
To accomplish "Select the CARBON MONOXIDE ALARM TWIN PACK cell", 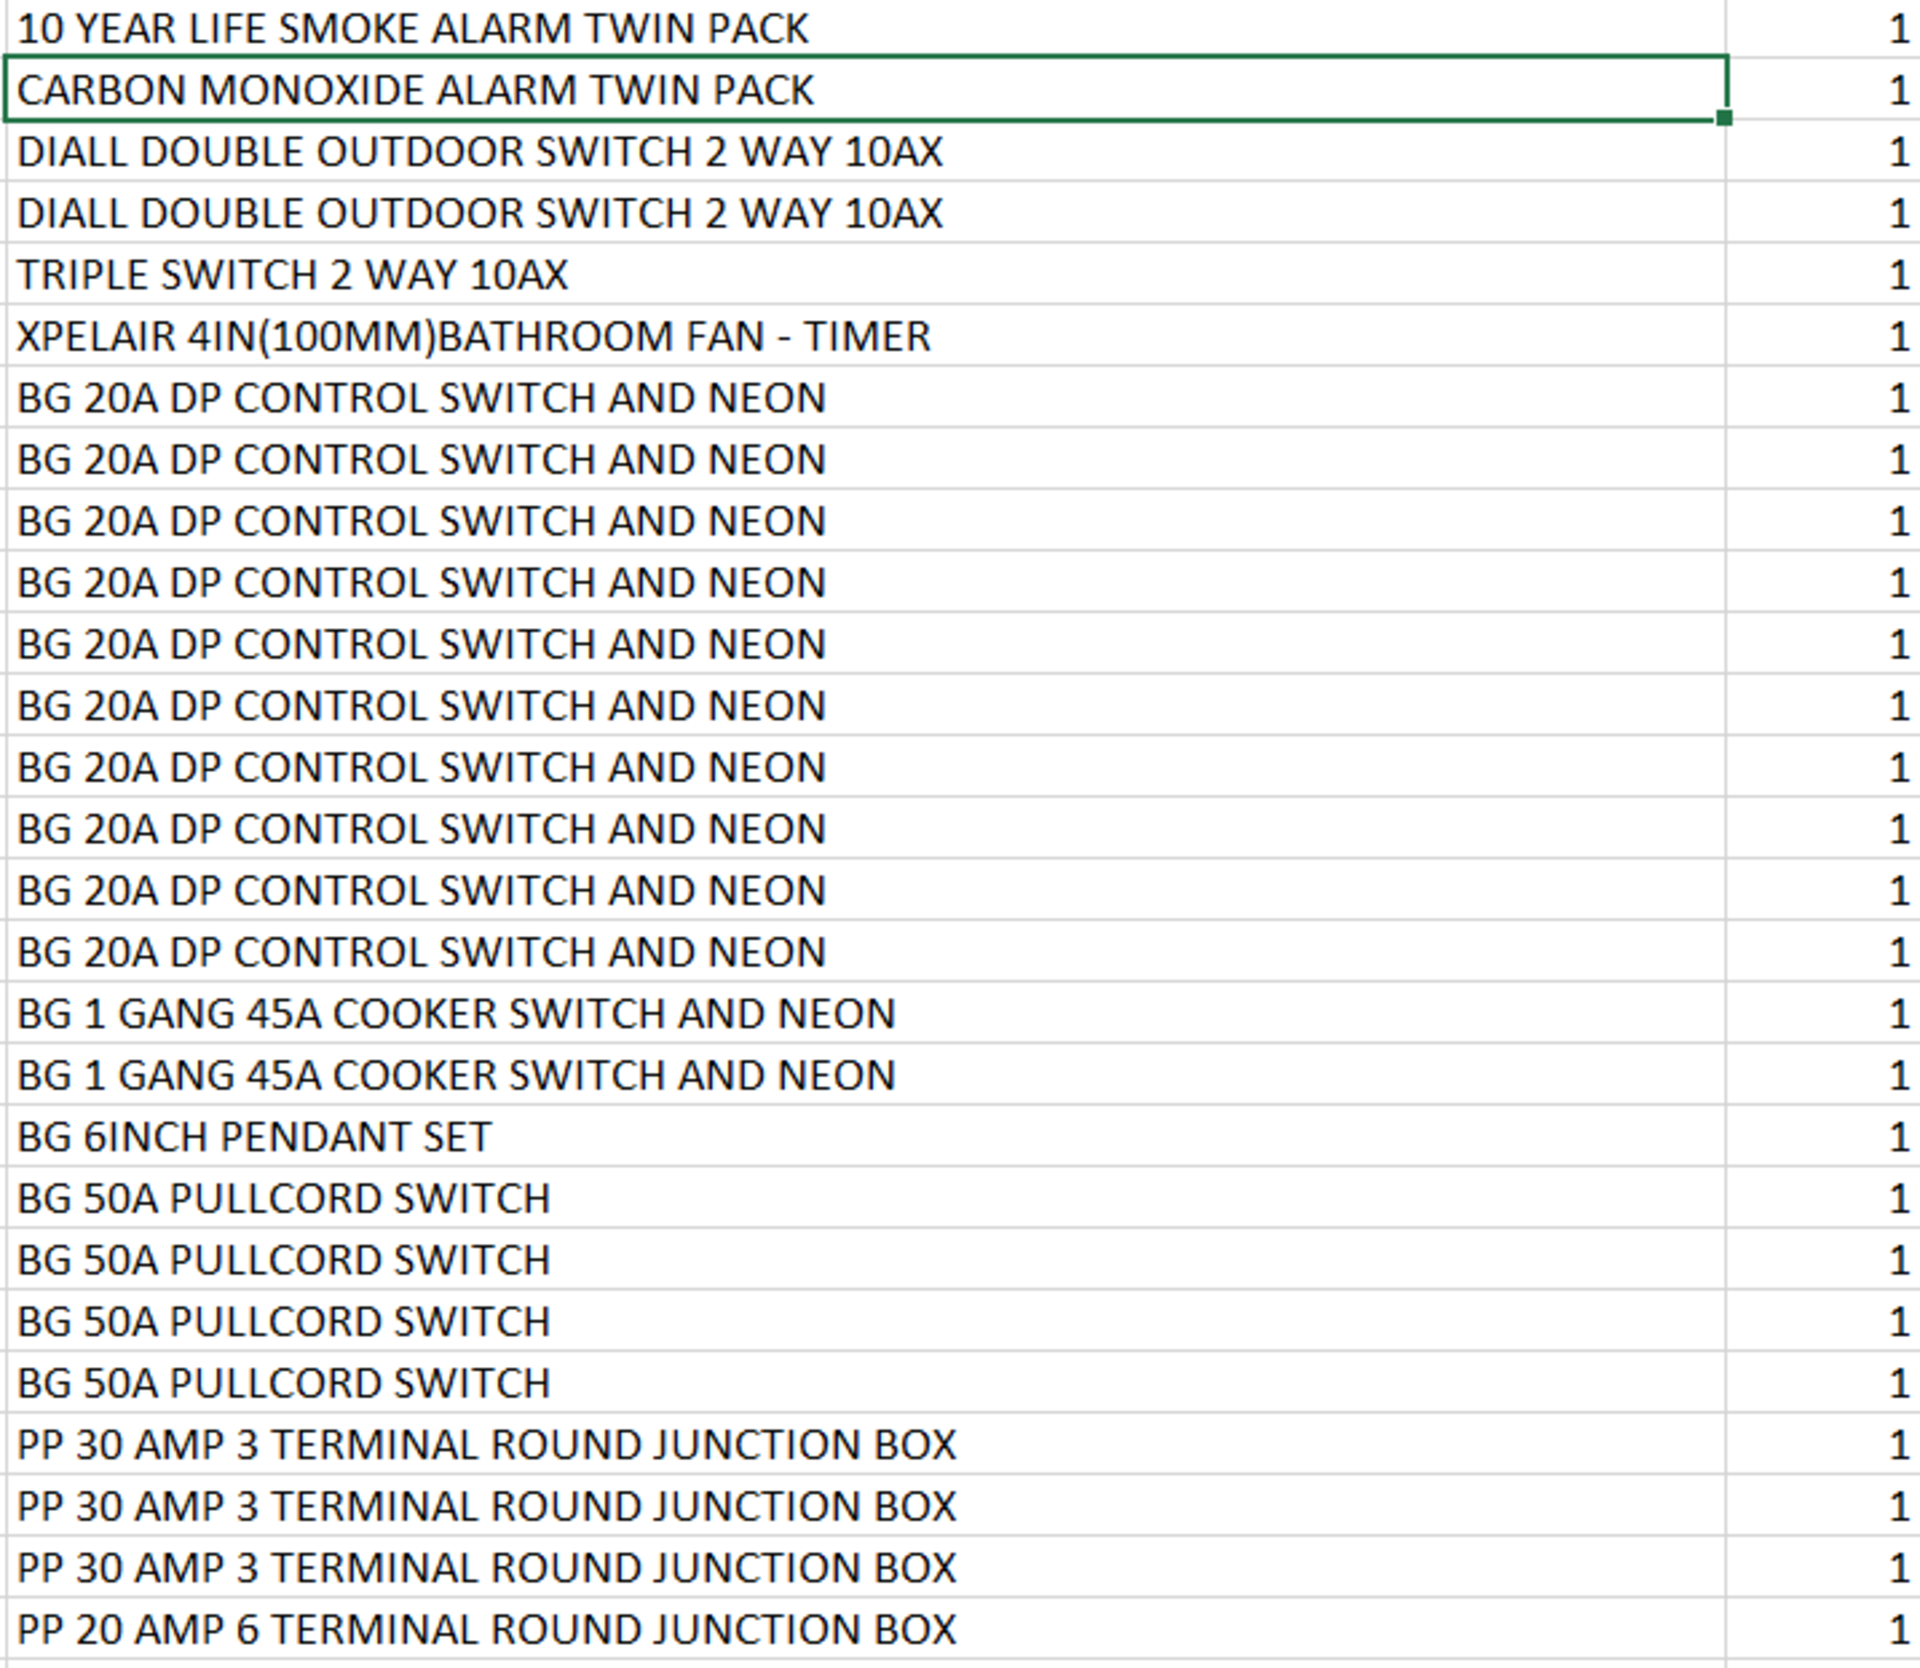I will tap(866, 89).
